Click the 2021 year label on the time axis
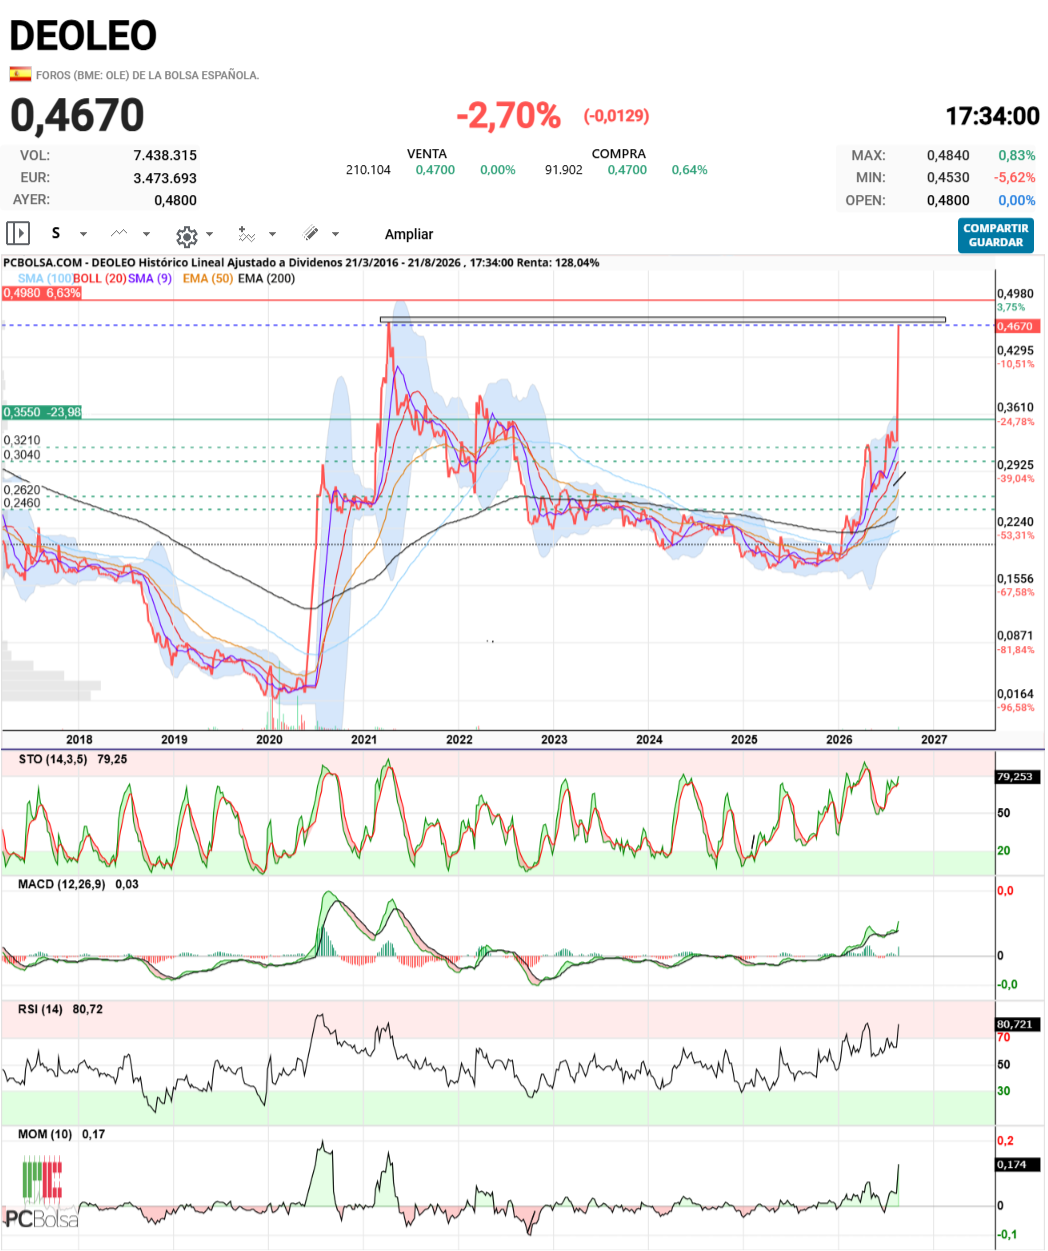Screen dimensions: 1048x1251 click(364, 740)
